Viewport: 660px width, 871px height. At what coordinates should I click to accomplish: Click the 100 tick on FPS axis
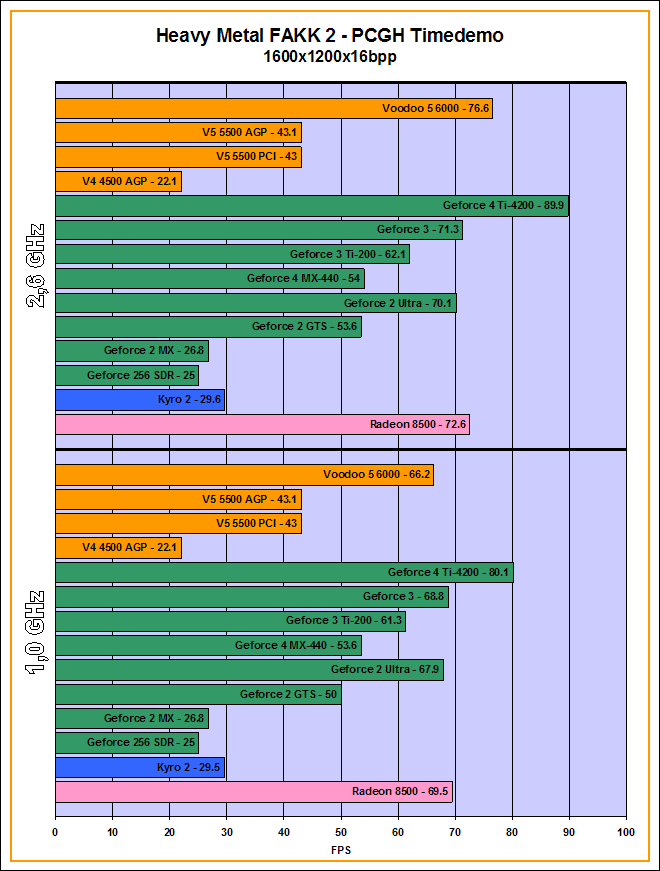(626, 832)
